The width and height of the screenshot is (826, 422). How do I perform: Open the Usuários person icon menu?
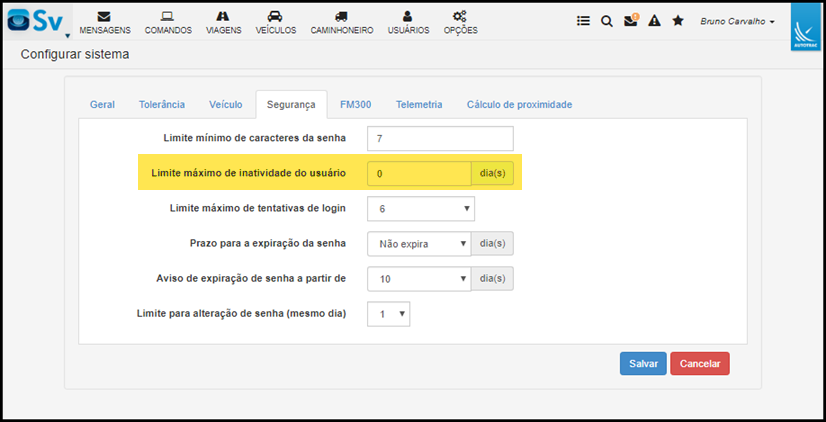tap(408, 23)
